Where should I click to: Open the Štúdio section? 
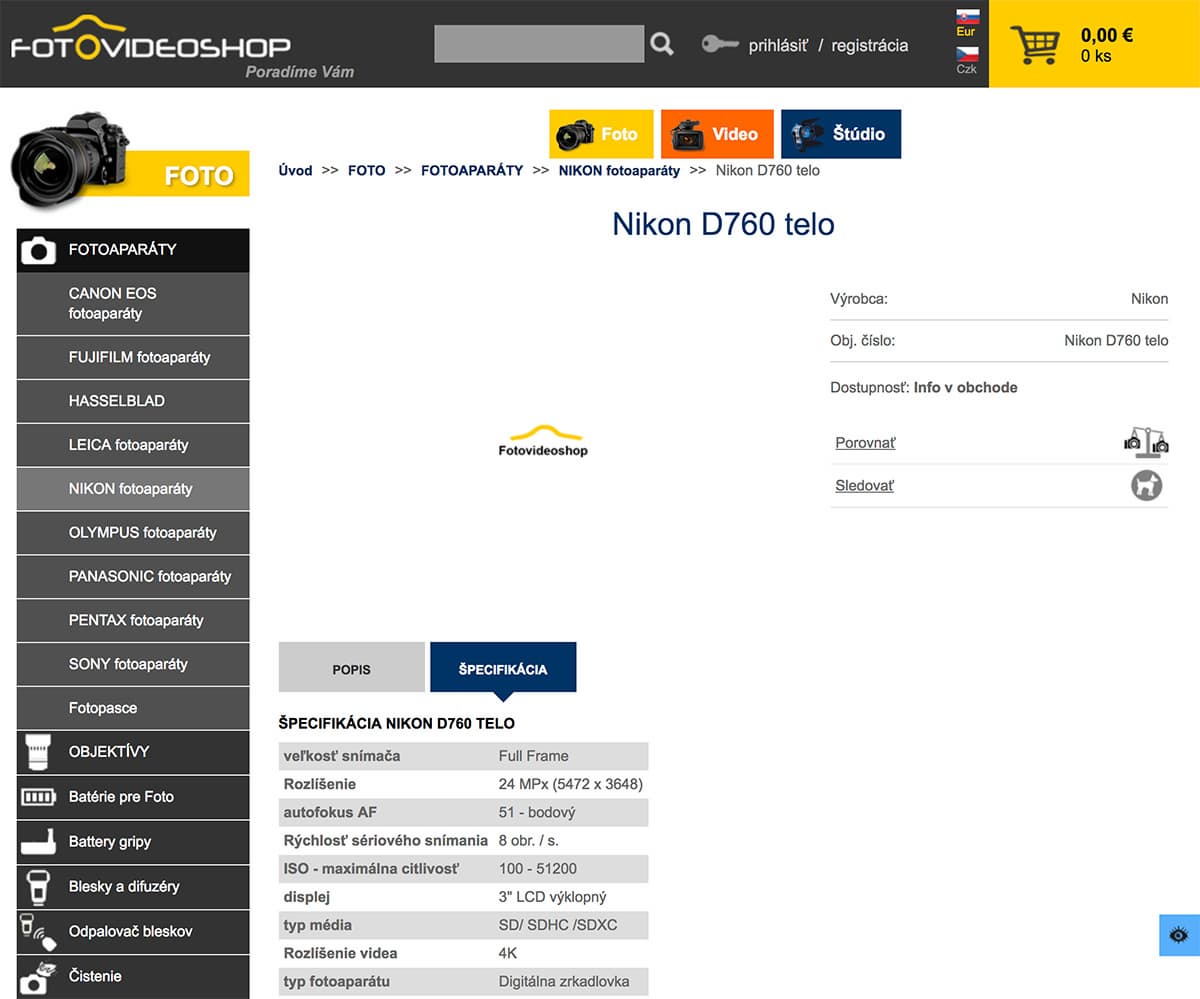(x=841, y=133)
